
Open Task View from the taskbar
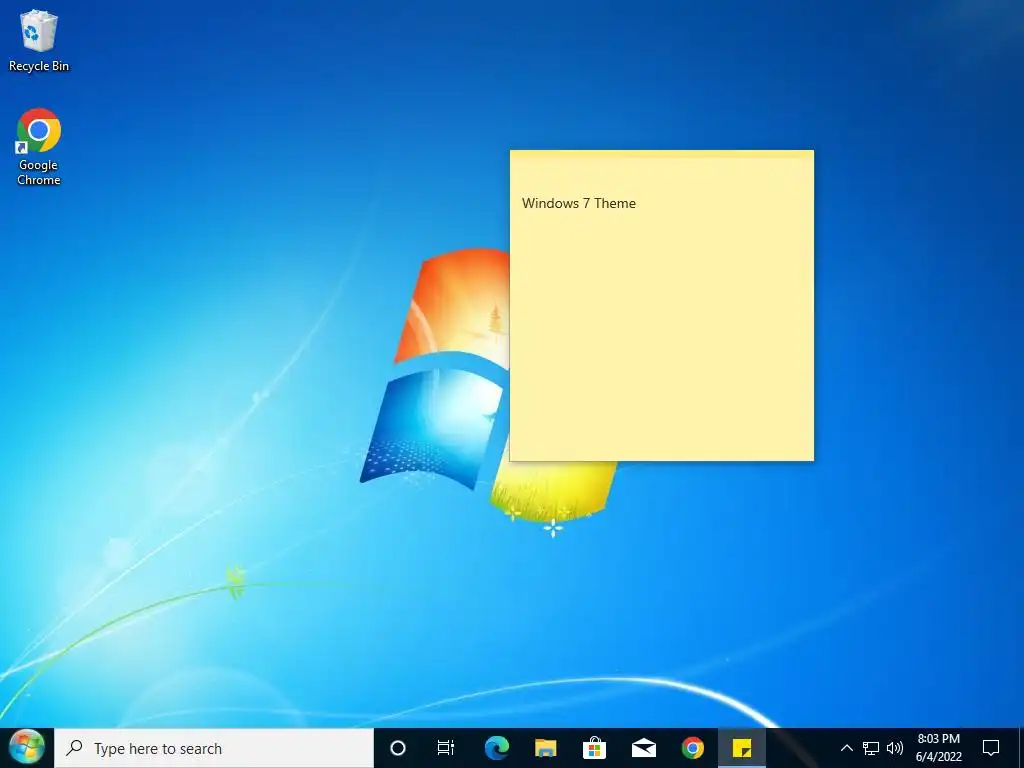(x=446, y=748)
